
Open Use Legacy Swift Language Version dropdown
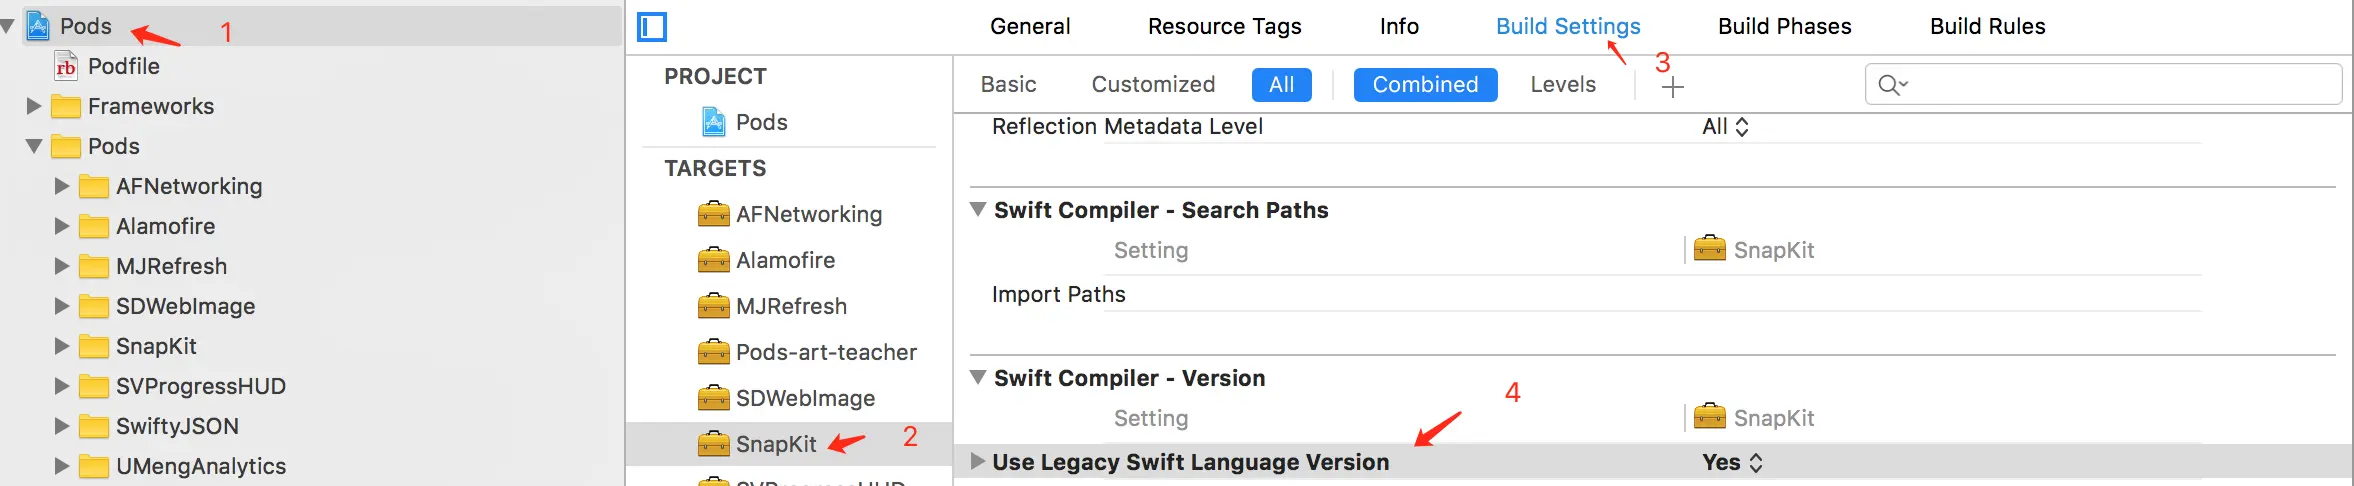1733,462
